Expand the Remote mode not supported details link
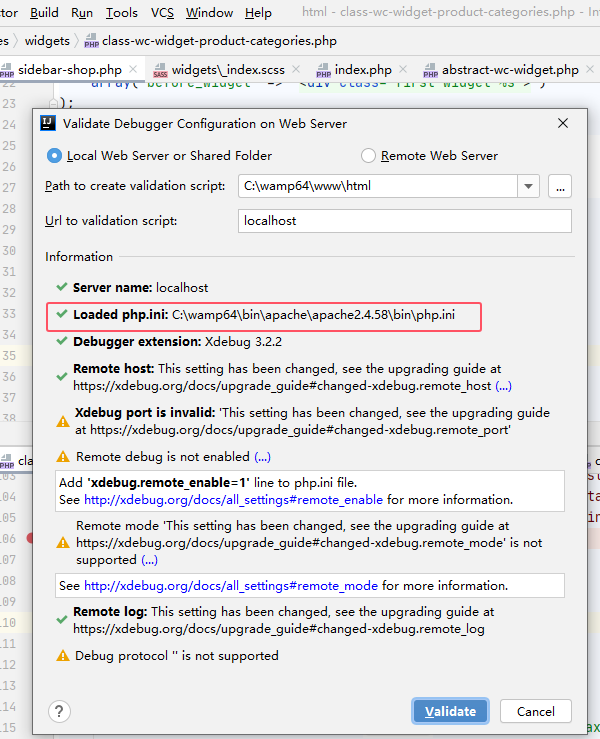600x739 pixels. coord(149,560)
